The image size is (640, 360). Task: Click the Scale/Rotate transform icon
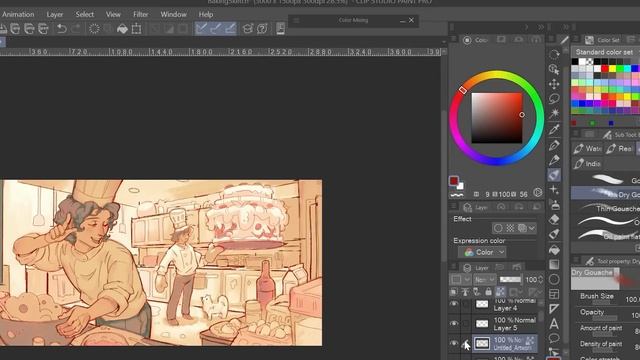coord(136,29)
